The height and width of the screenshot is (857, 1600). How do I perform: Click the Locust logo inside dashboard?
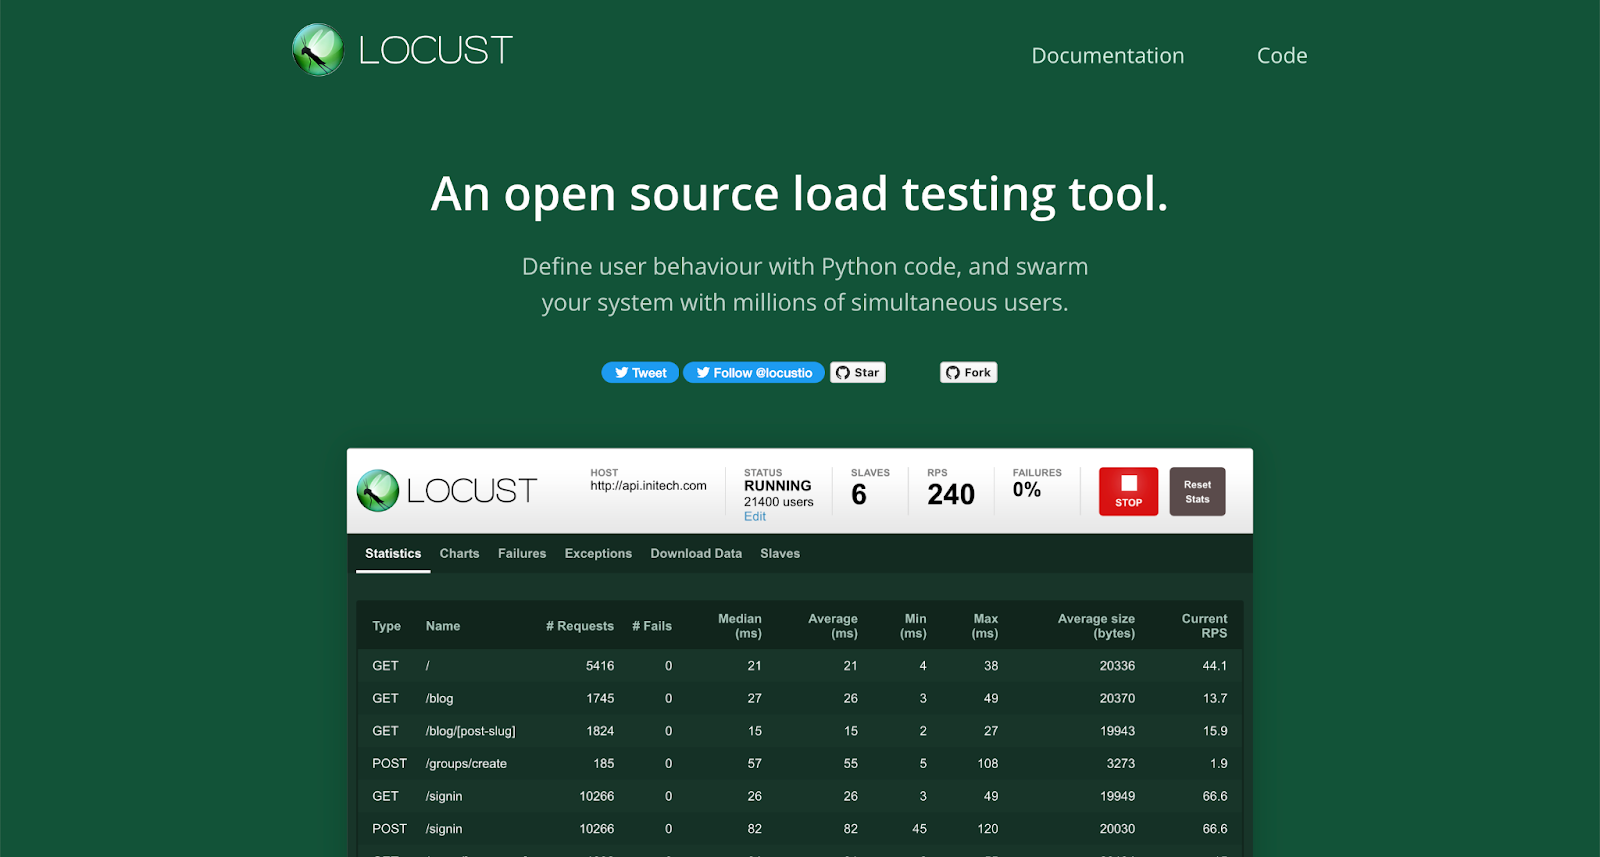pyautogui.click(x=447, y=491)
